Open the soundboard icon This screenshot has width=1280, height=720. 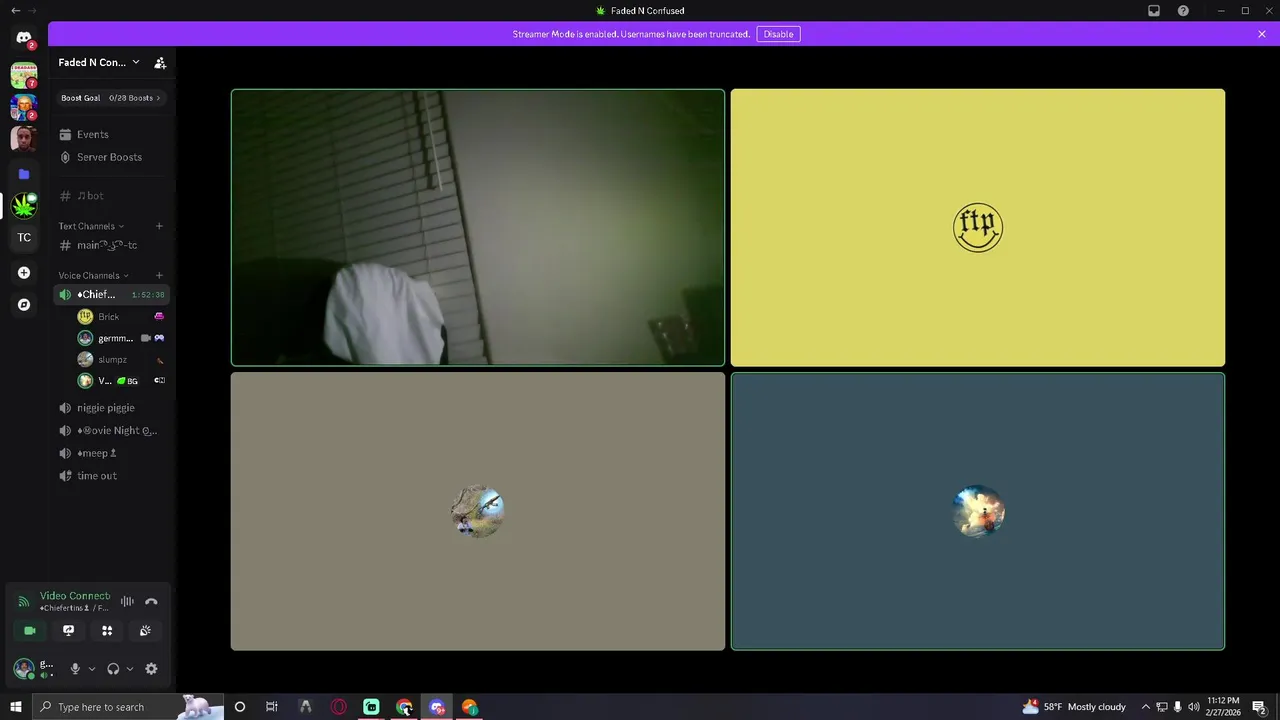tap(145, 630)
